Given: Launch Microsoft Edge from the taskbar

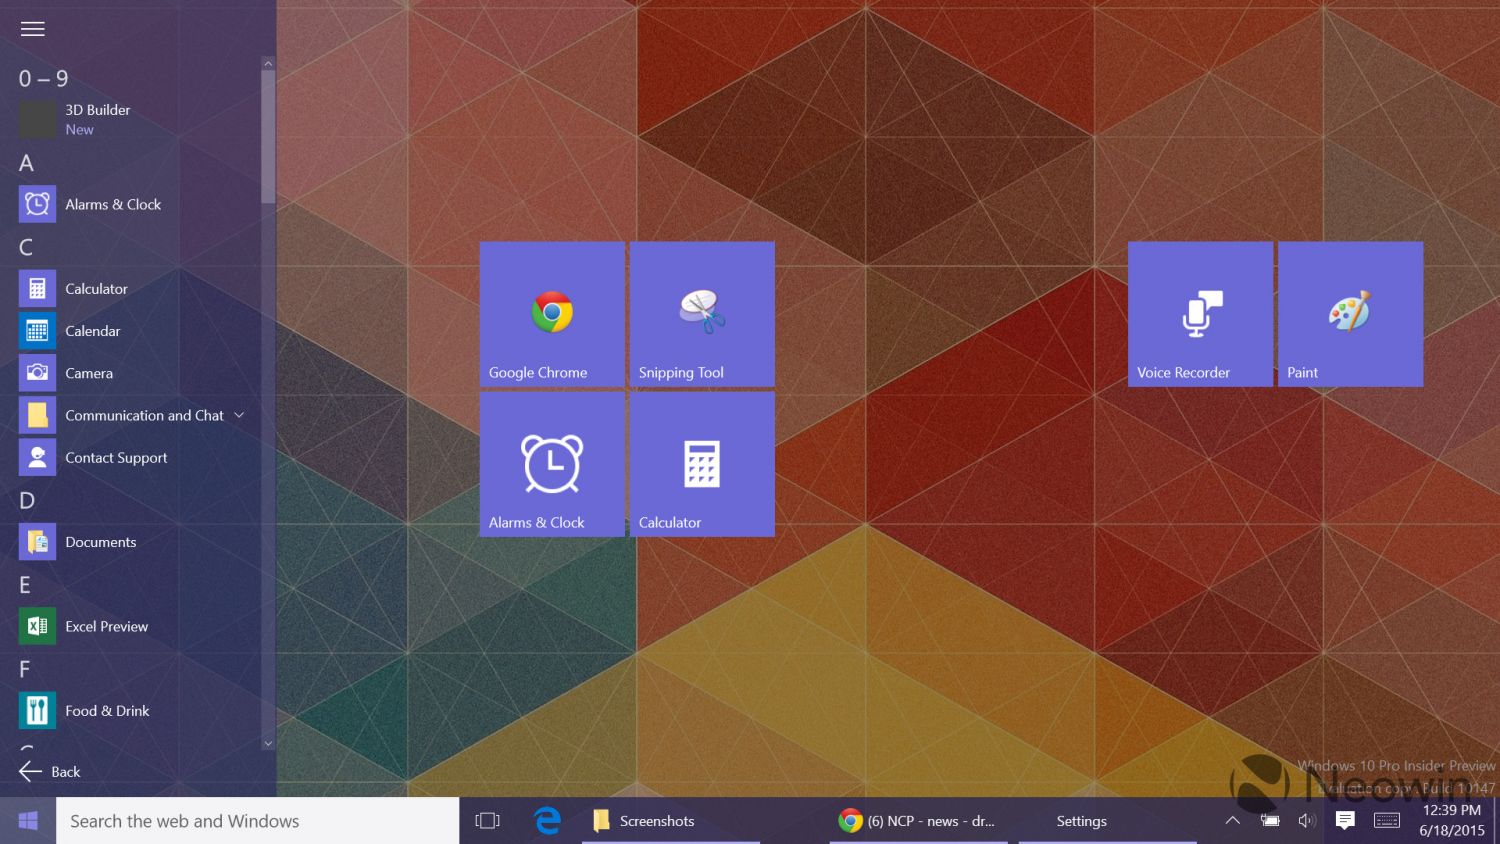Looking at the screenshot, I should 547,821.
